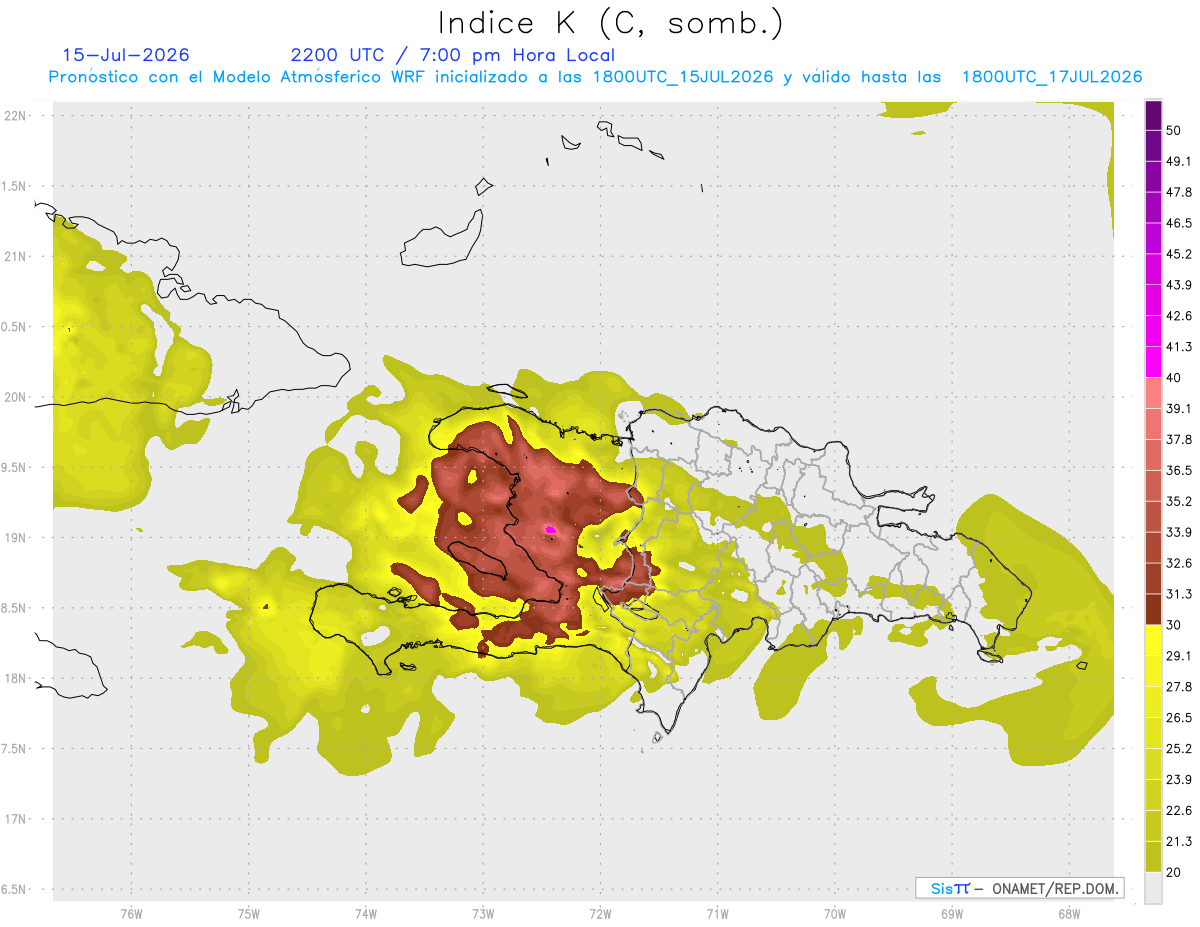
Task: Click the longitude label "76W"
Action: [x=131, y=914]
